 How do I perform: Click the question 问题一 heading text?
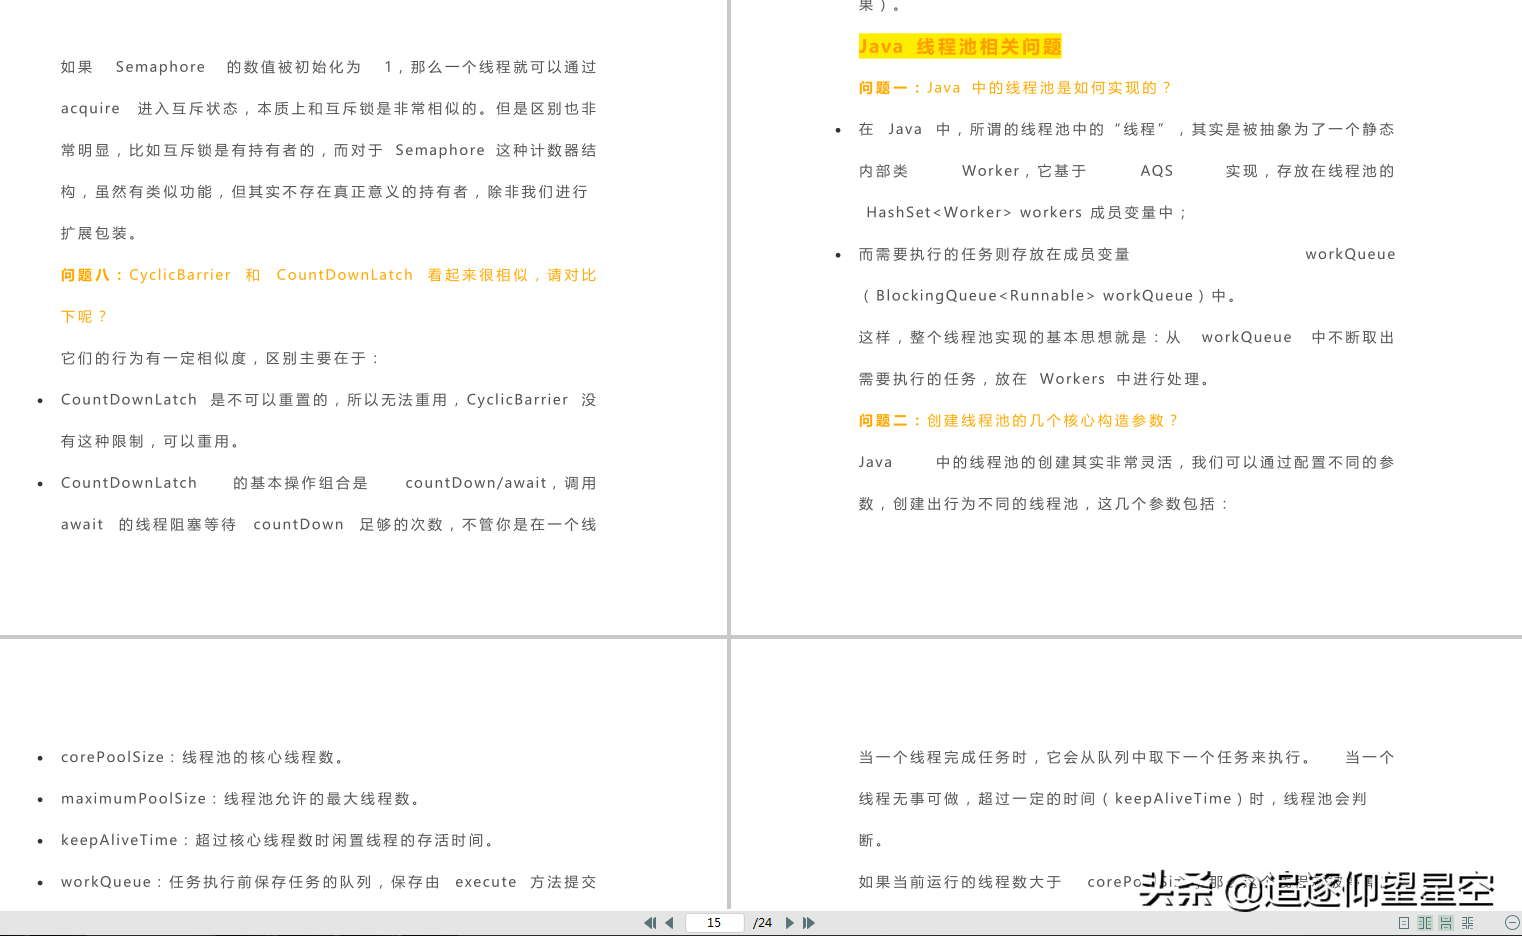[1014, 88]
